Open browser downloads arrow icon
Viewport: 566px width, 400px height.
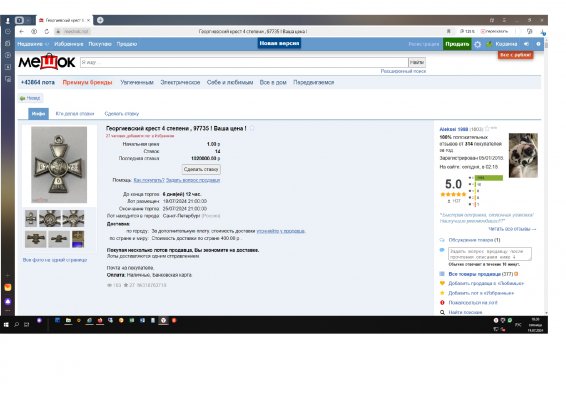[543, 32]
